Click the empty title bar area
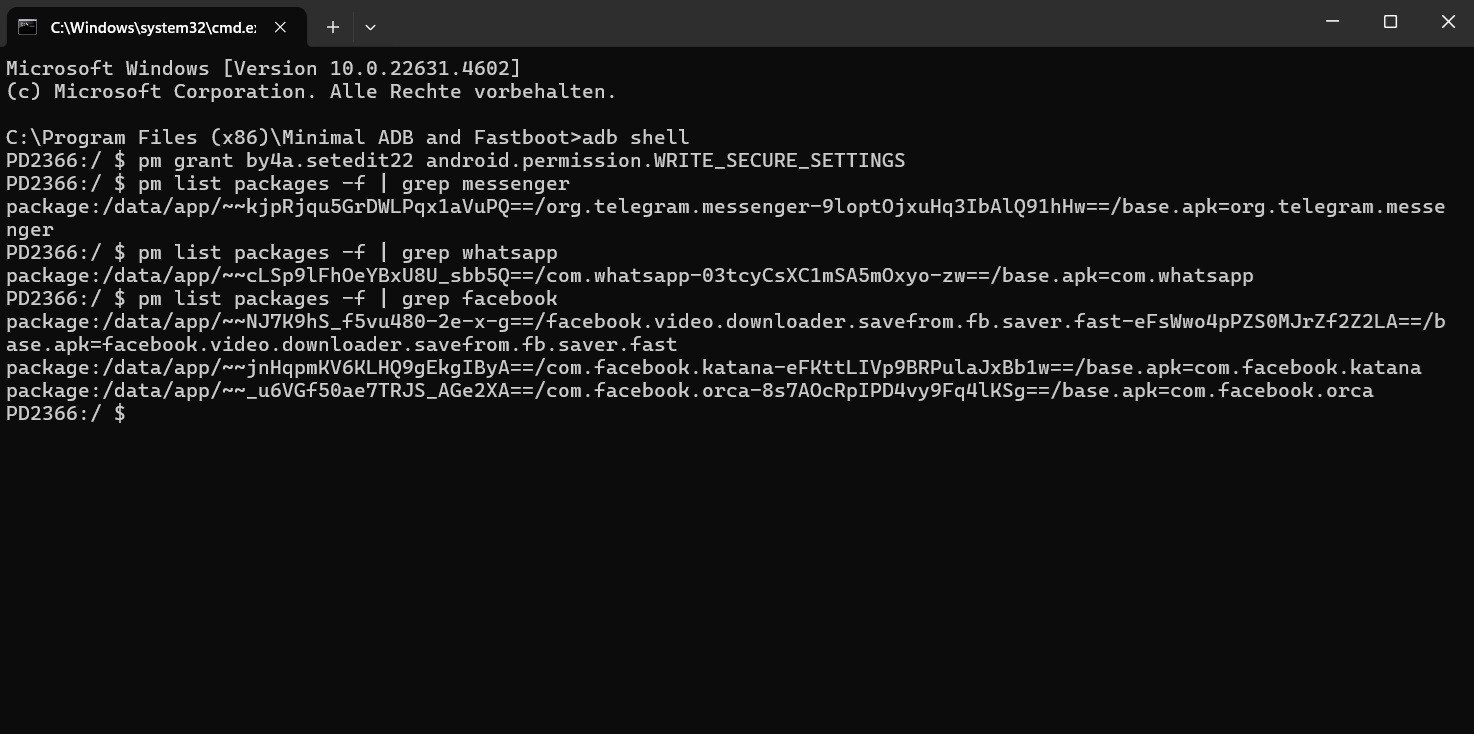Screen dimensions: 1474x734 pyautogui.click(x=800, y=22)
